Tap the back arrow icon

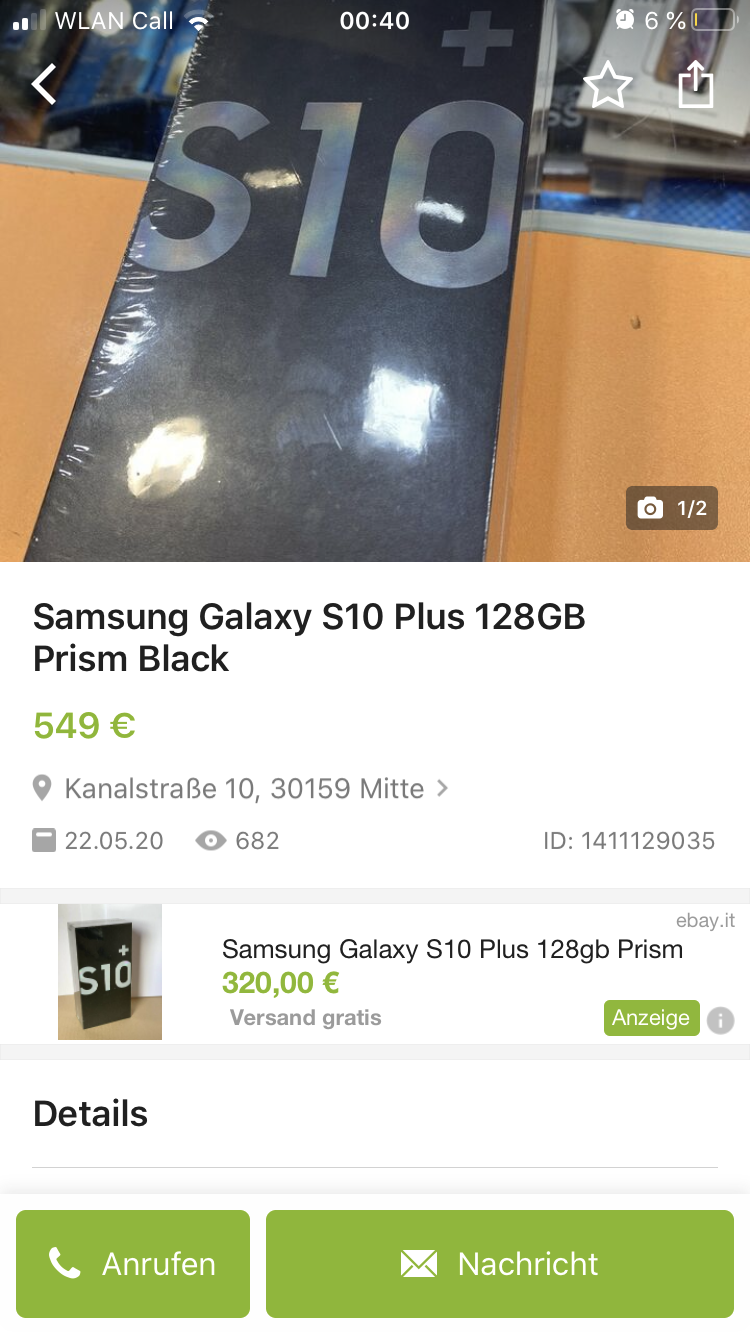[x=44, y=85]
